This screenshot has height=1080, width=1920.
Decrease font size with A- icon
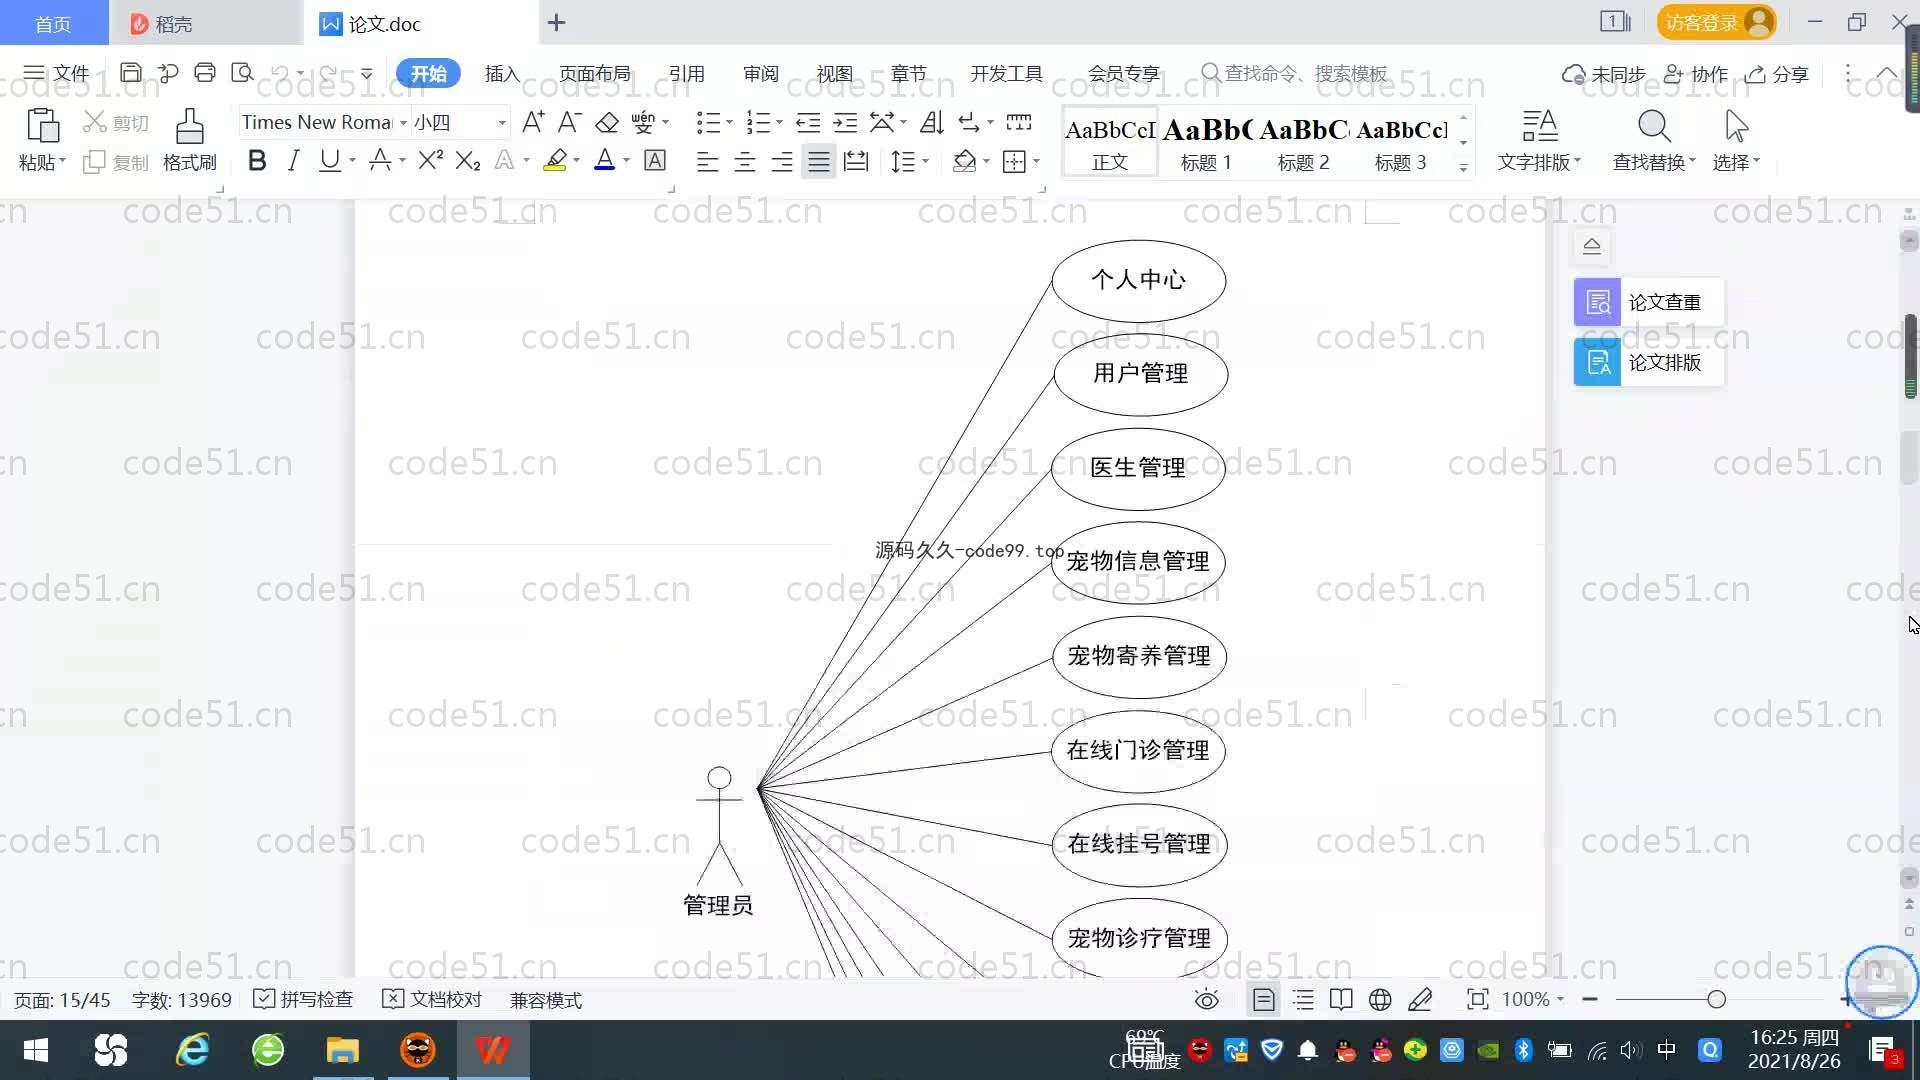point(569,122)
